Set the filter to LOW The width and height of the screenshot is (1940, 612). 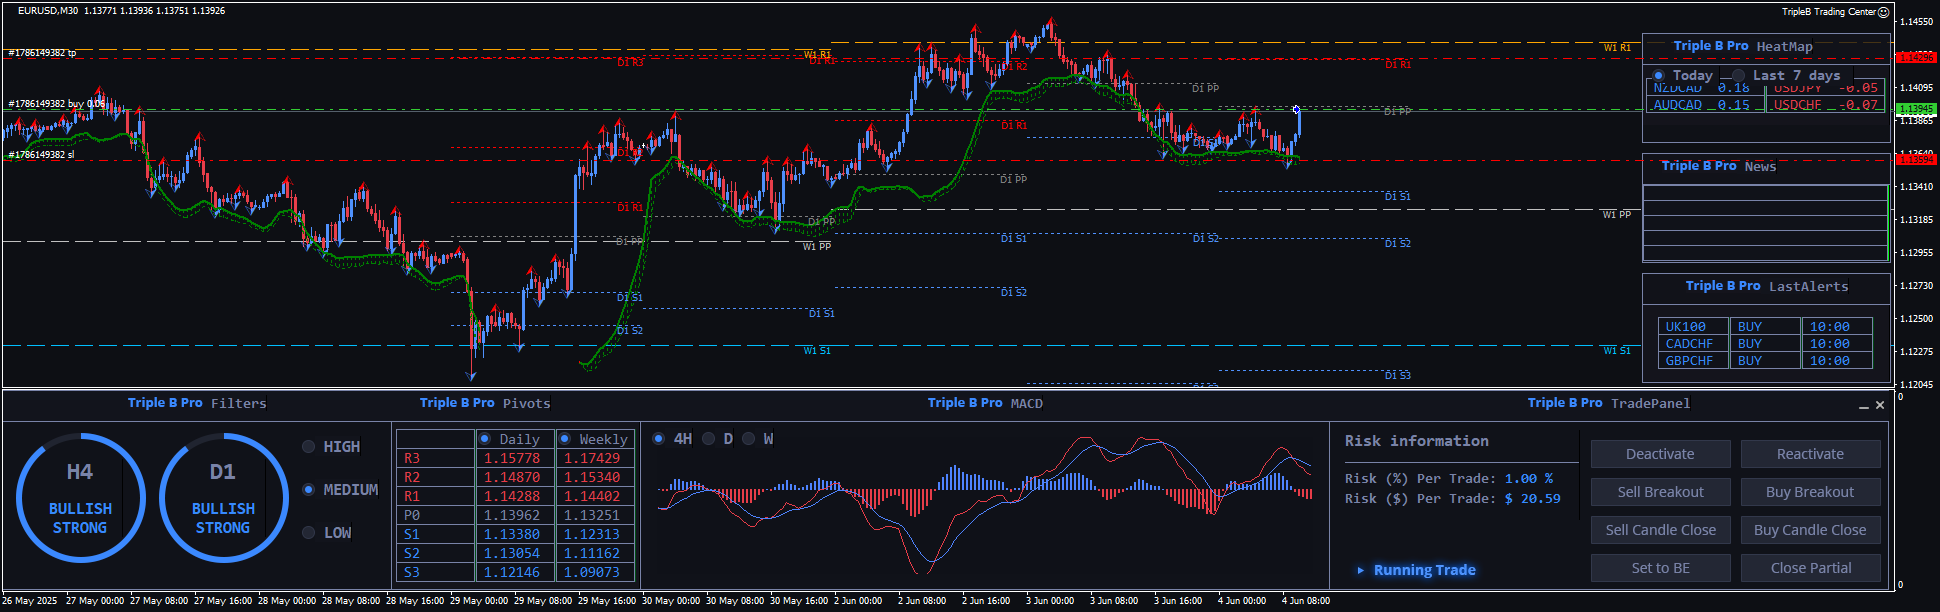pyautogui.click(x=309, y=533)
